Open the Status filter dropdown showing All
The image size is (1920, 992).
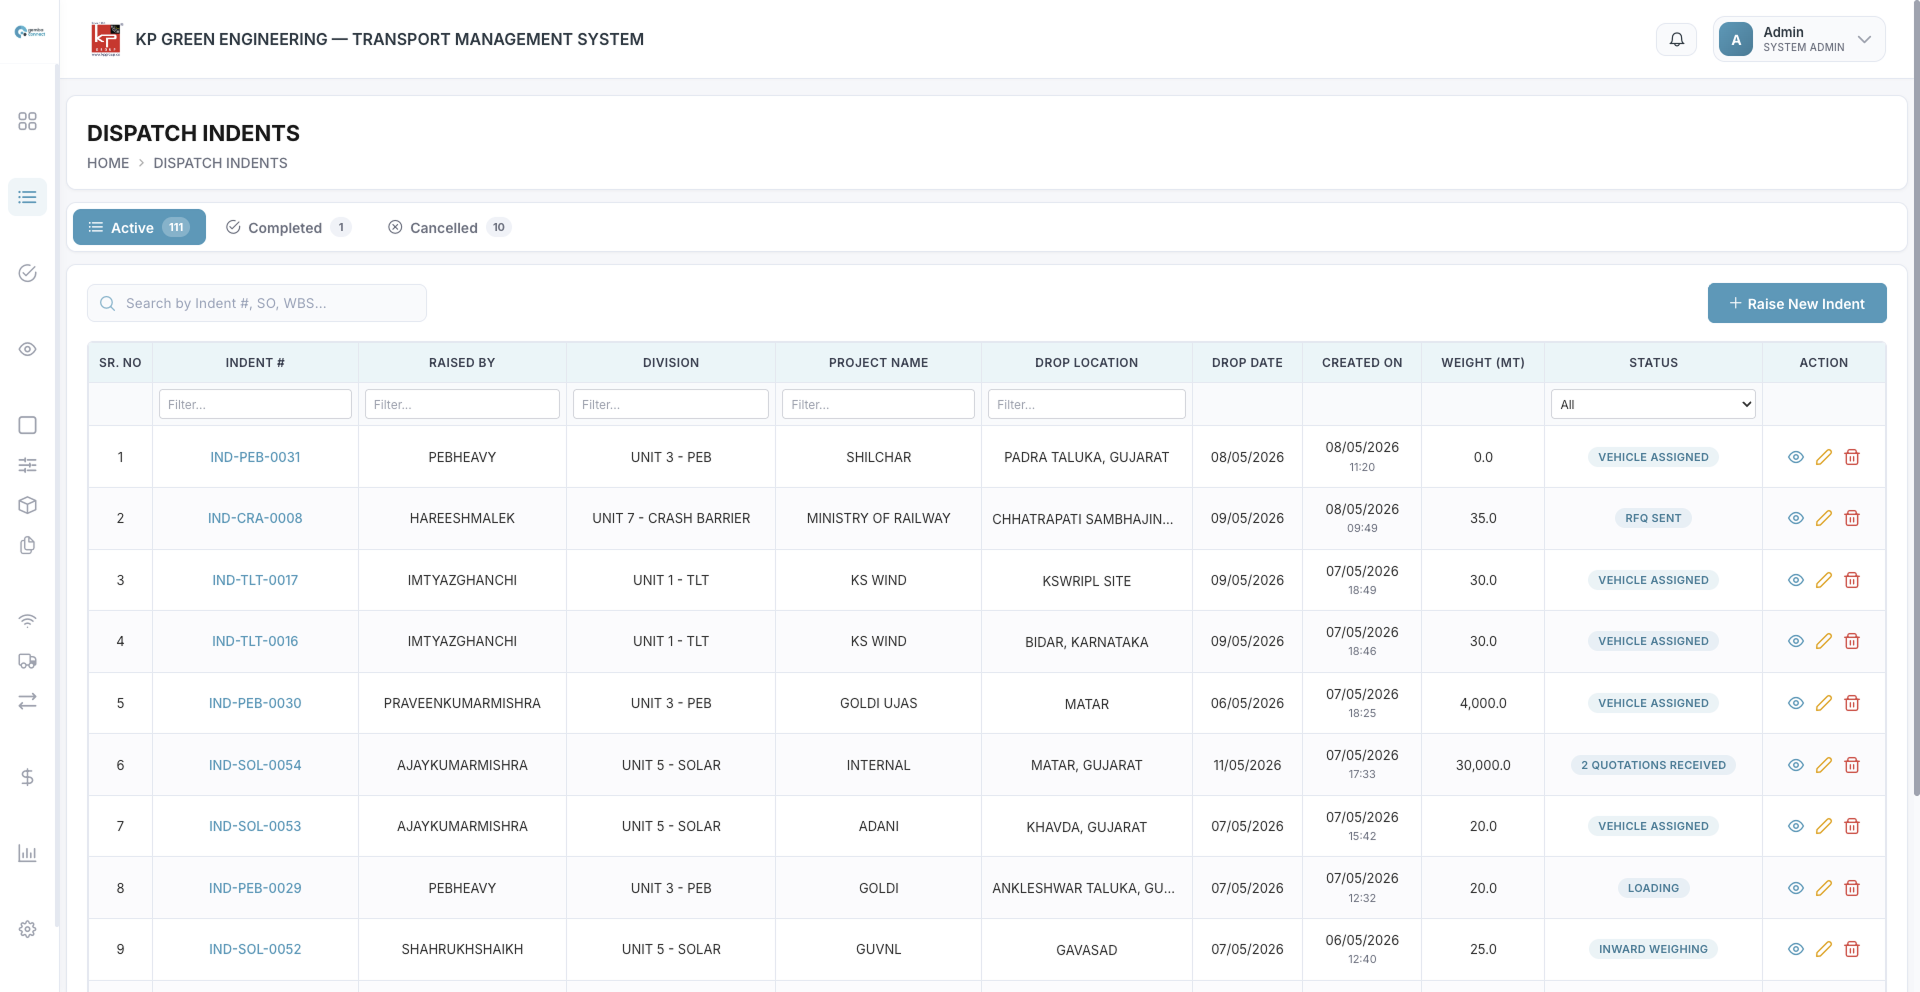click(1653, 404)
